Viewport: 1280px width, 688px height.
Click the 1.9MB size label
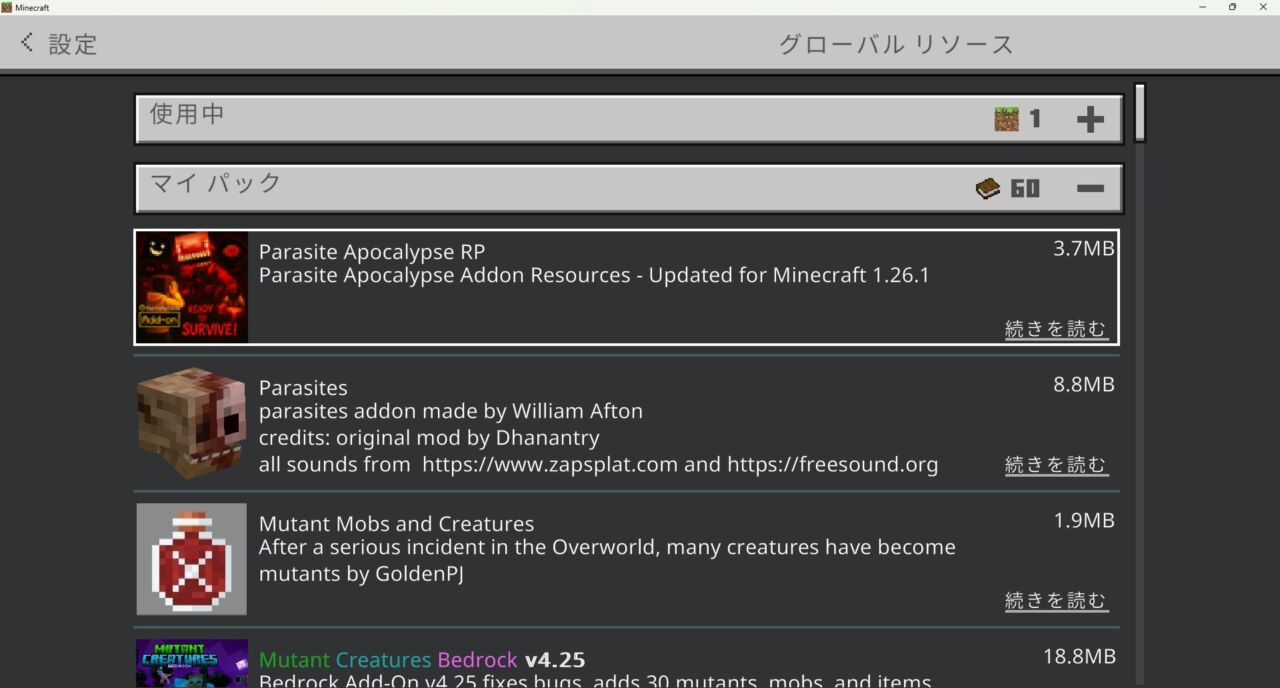[x=1084, y=521]
